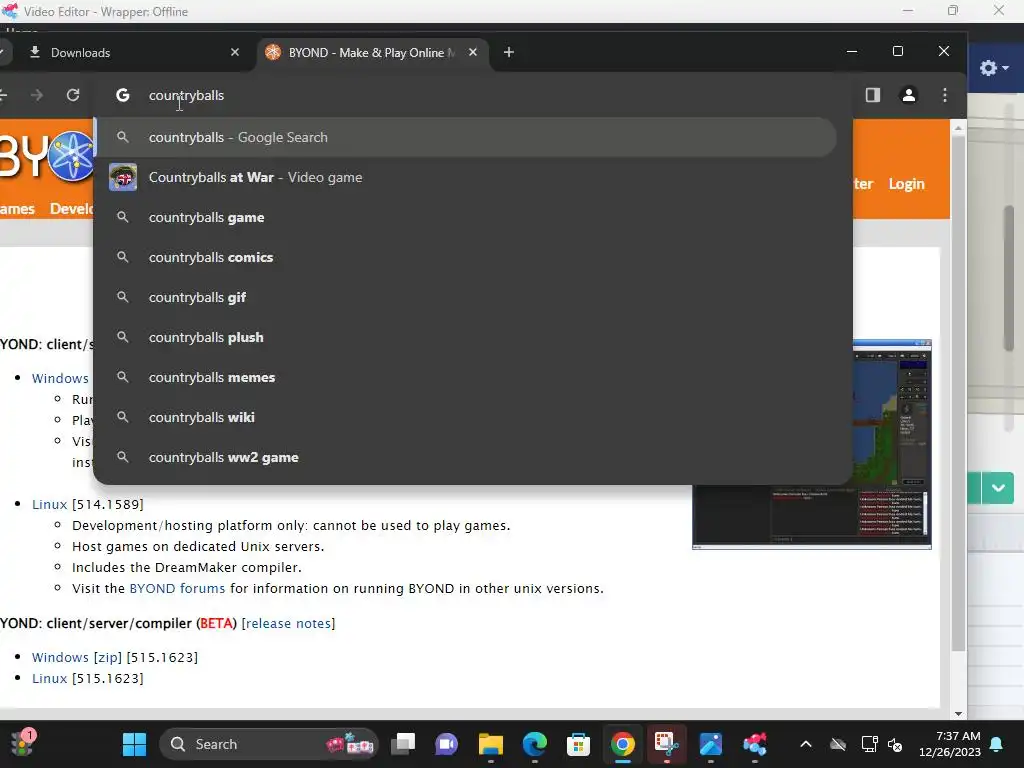The height and width of the screenshot is (768, 1024).
Task: Open the Photos app on taskbar
Action: point(711,744)
